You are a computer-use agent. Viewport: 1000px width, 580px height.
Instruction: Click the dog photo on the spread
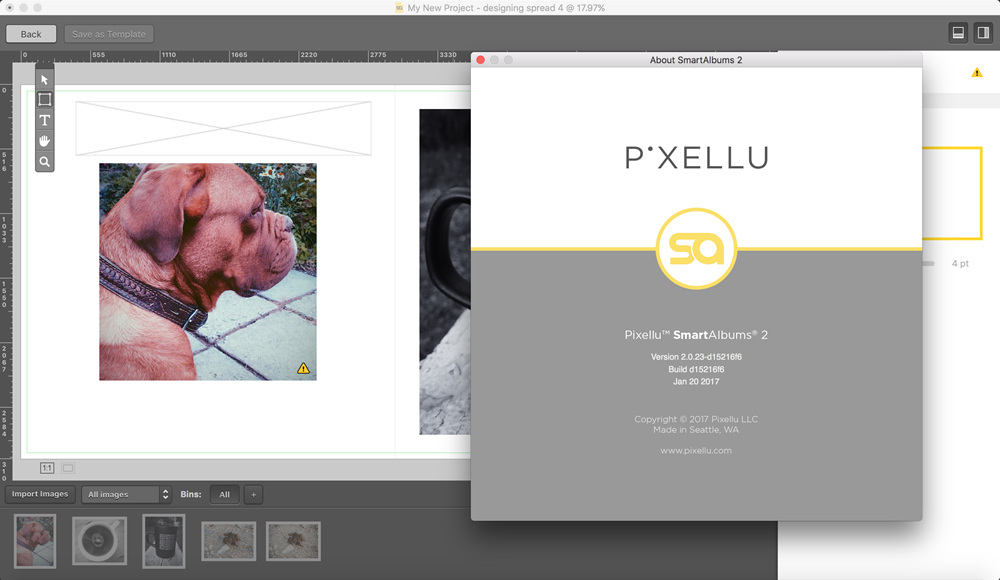pos(208,272)
